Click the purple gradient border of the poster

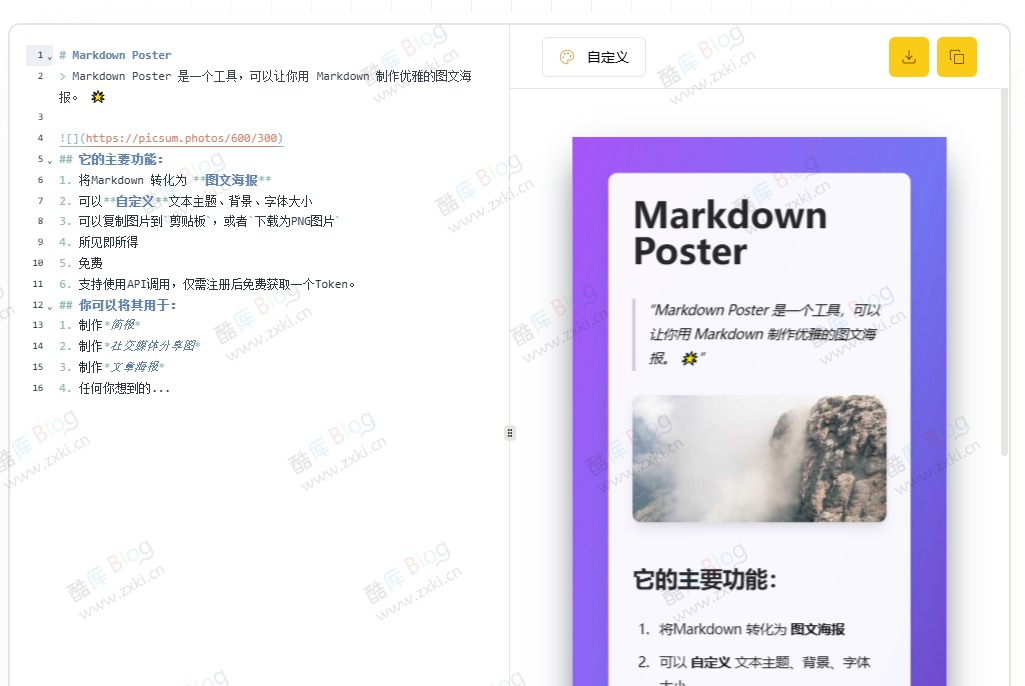tap(590, 300)
